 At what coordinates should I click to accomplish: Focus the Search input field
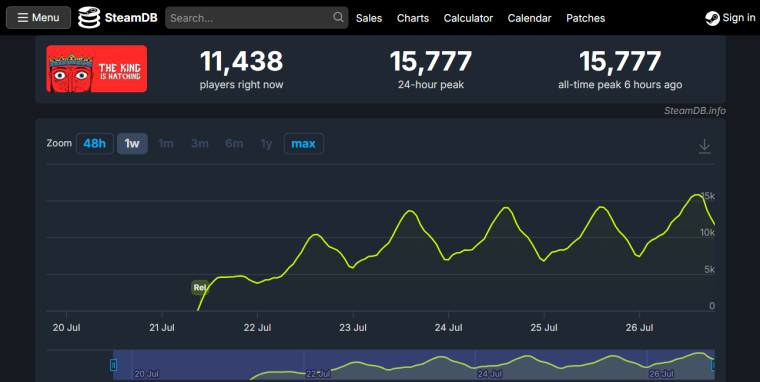[256, 18]
